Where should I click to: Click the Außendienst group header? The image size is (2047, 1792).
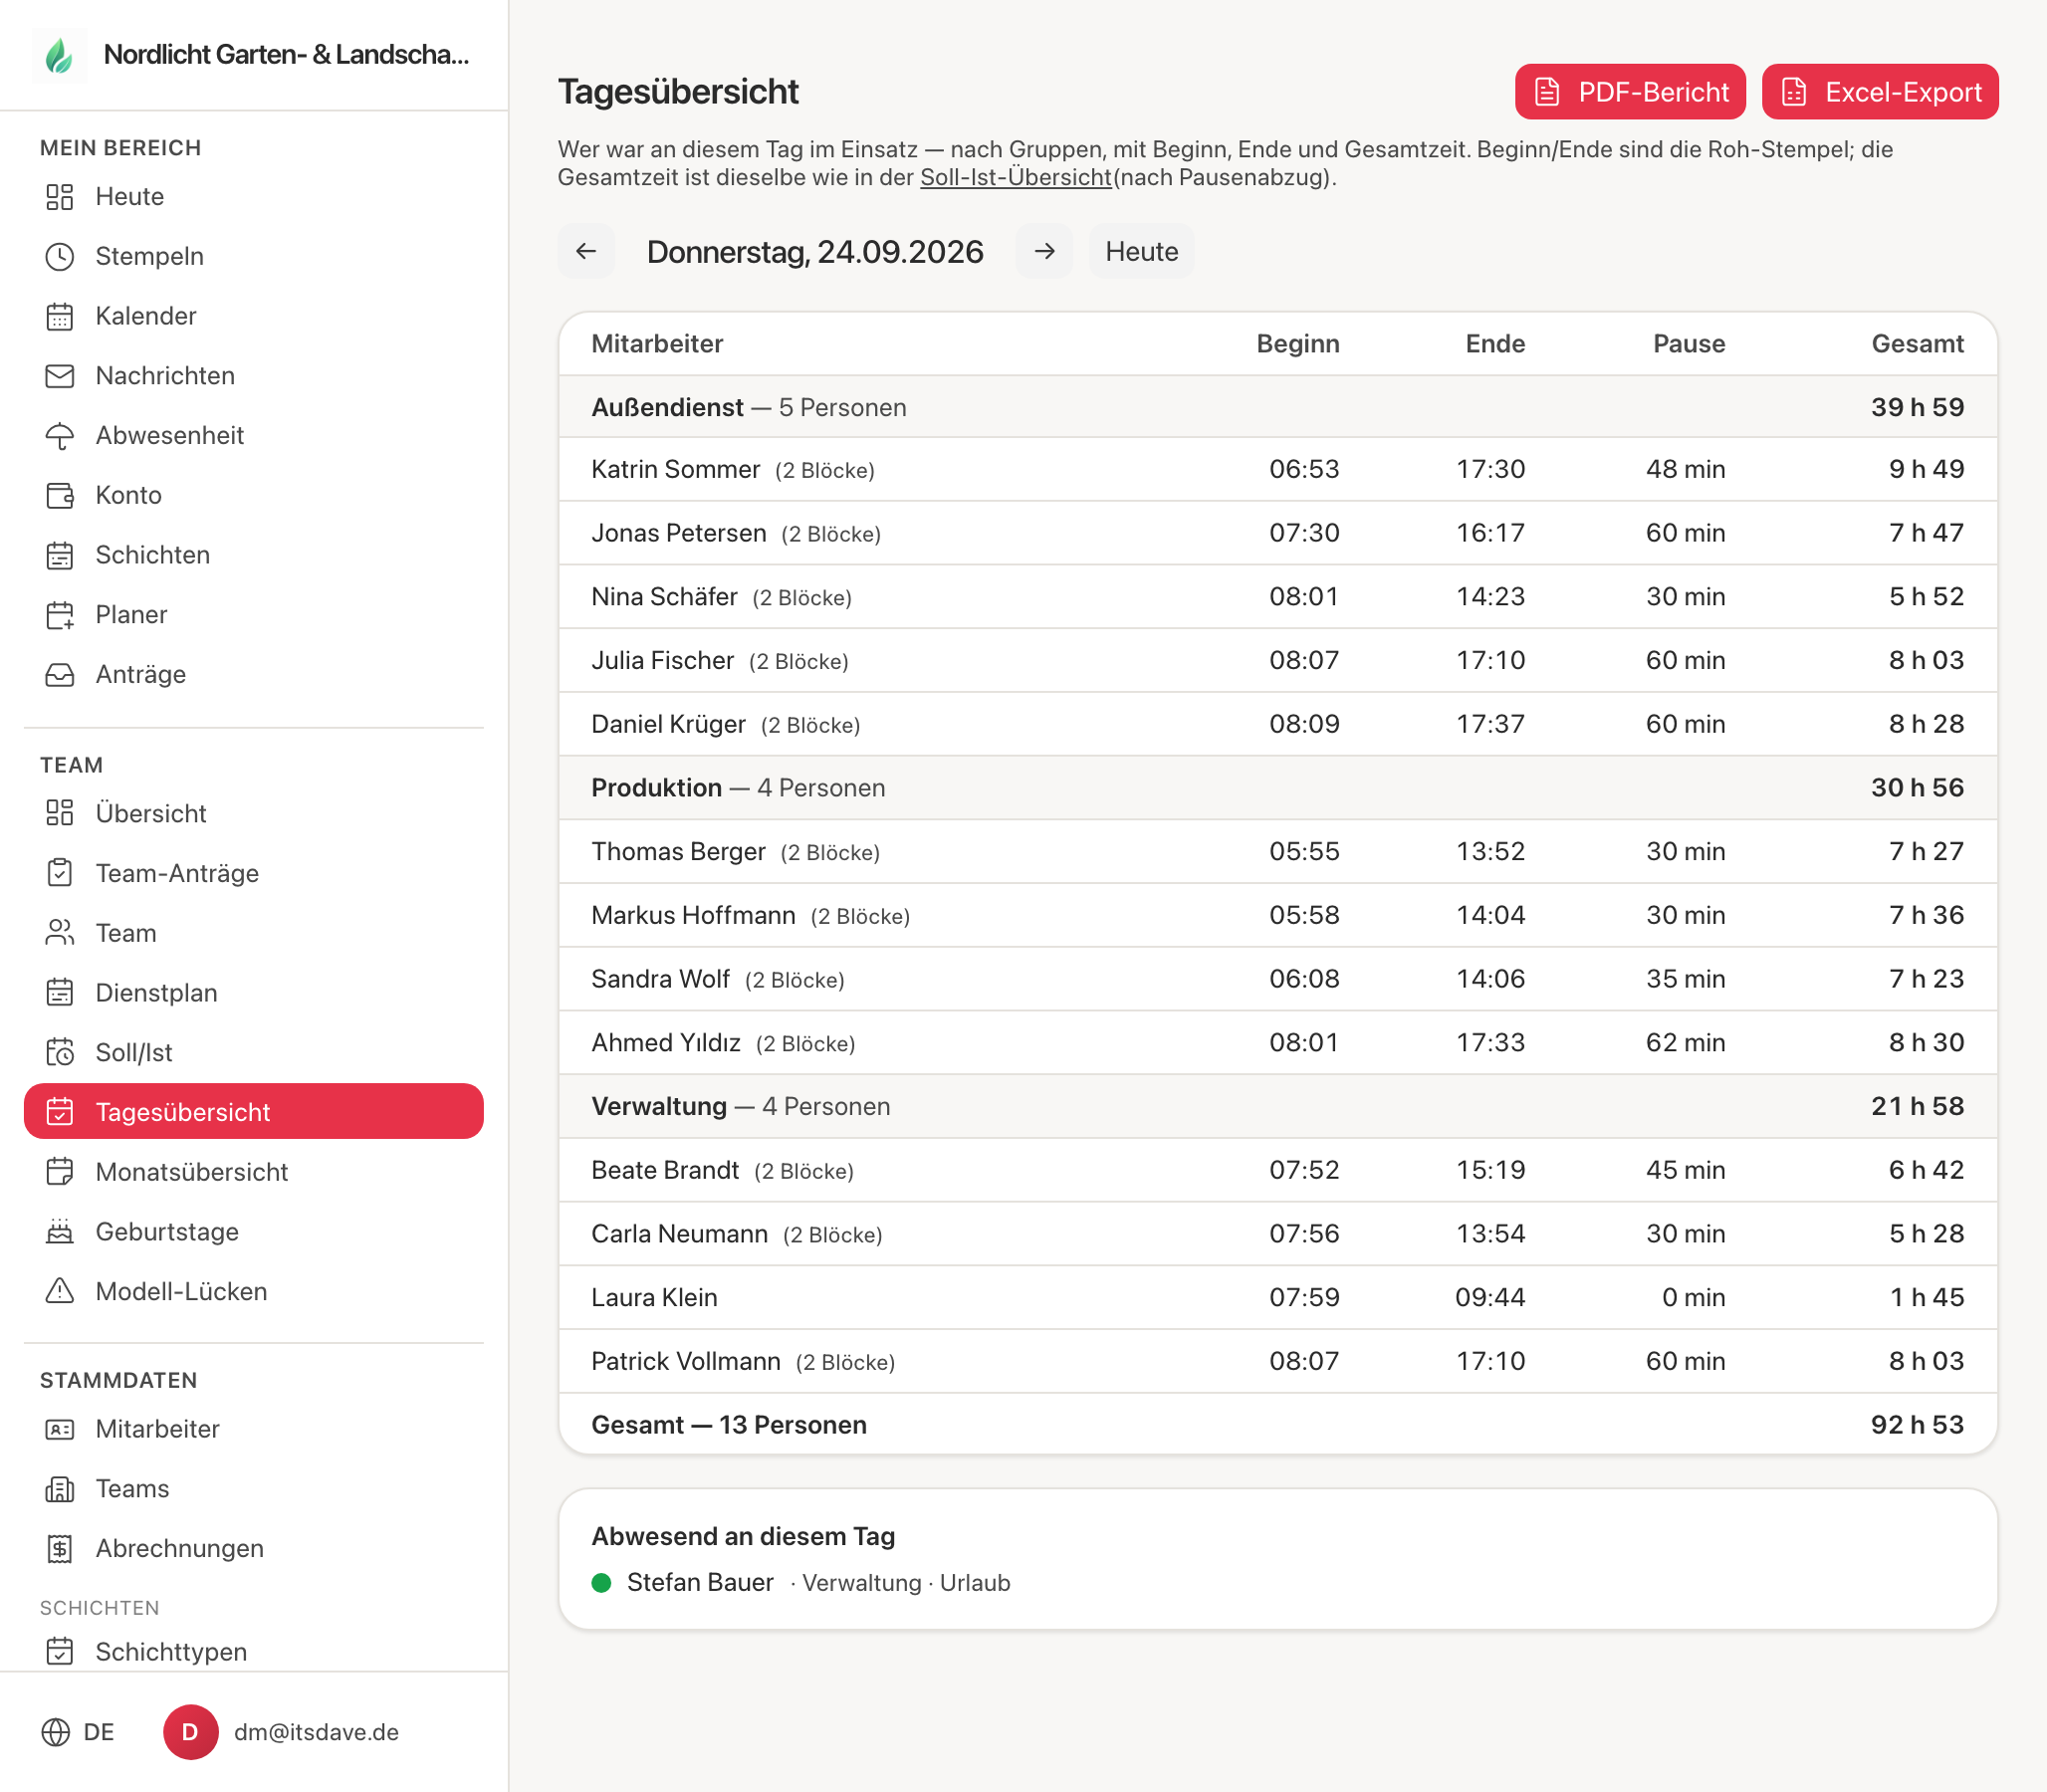pos(1278,407)
